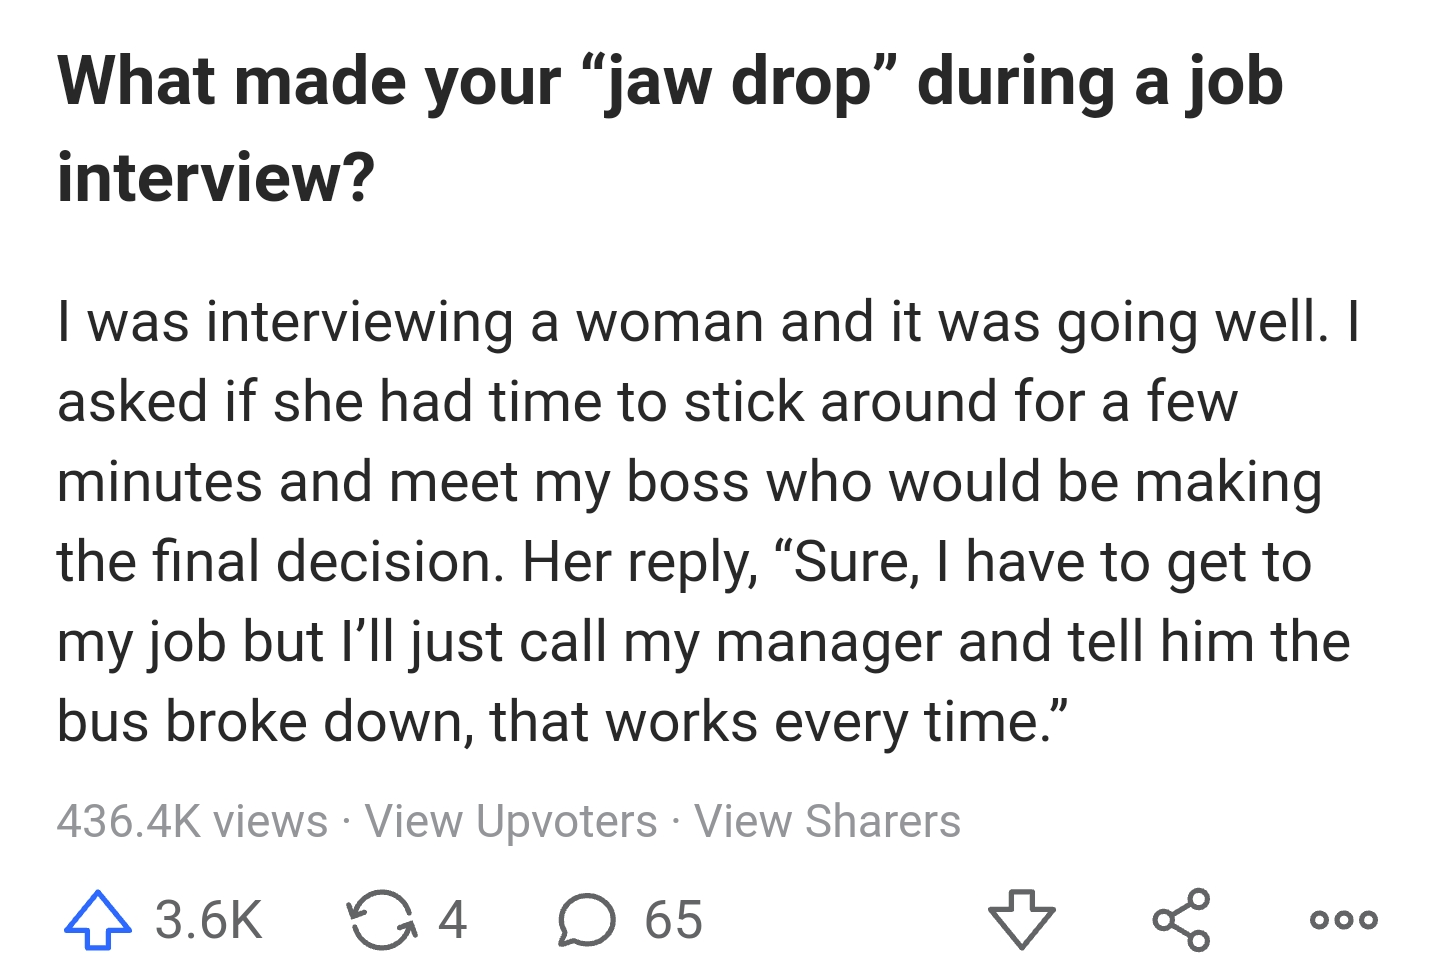1440x973 pixels.
Task: Click the View Sharers link
Action: tap(827, 822)
